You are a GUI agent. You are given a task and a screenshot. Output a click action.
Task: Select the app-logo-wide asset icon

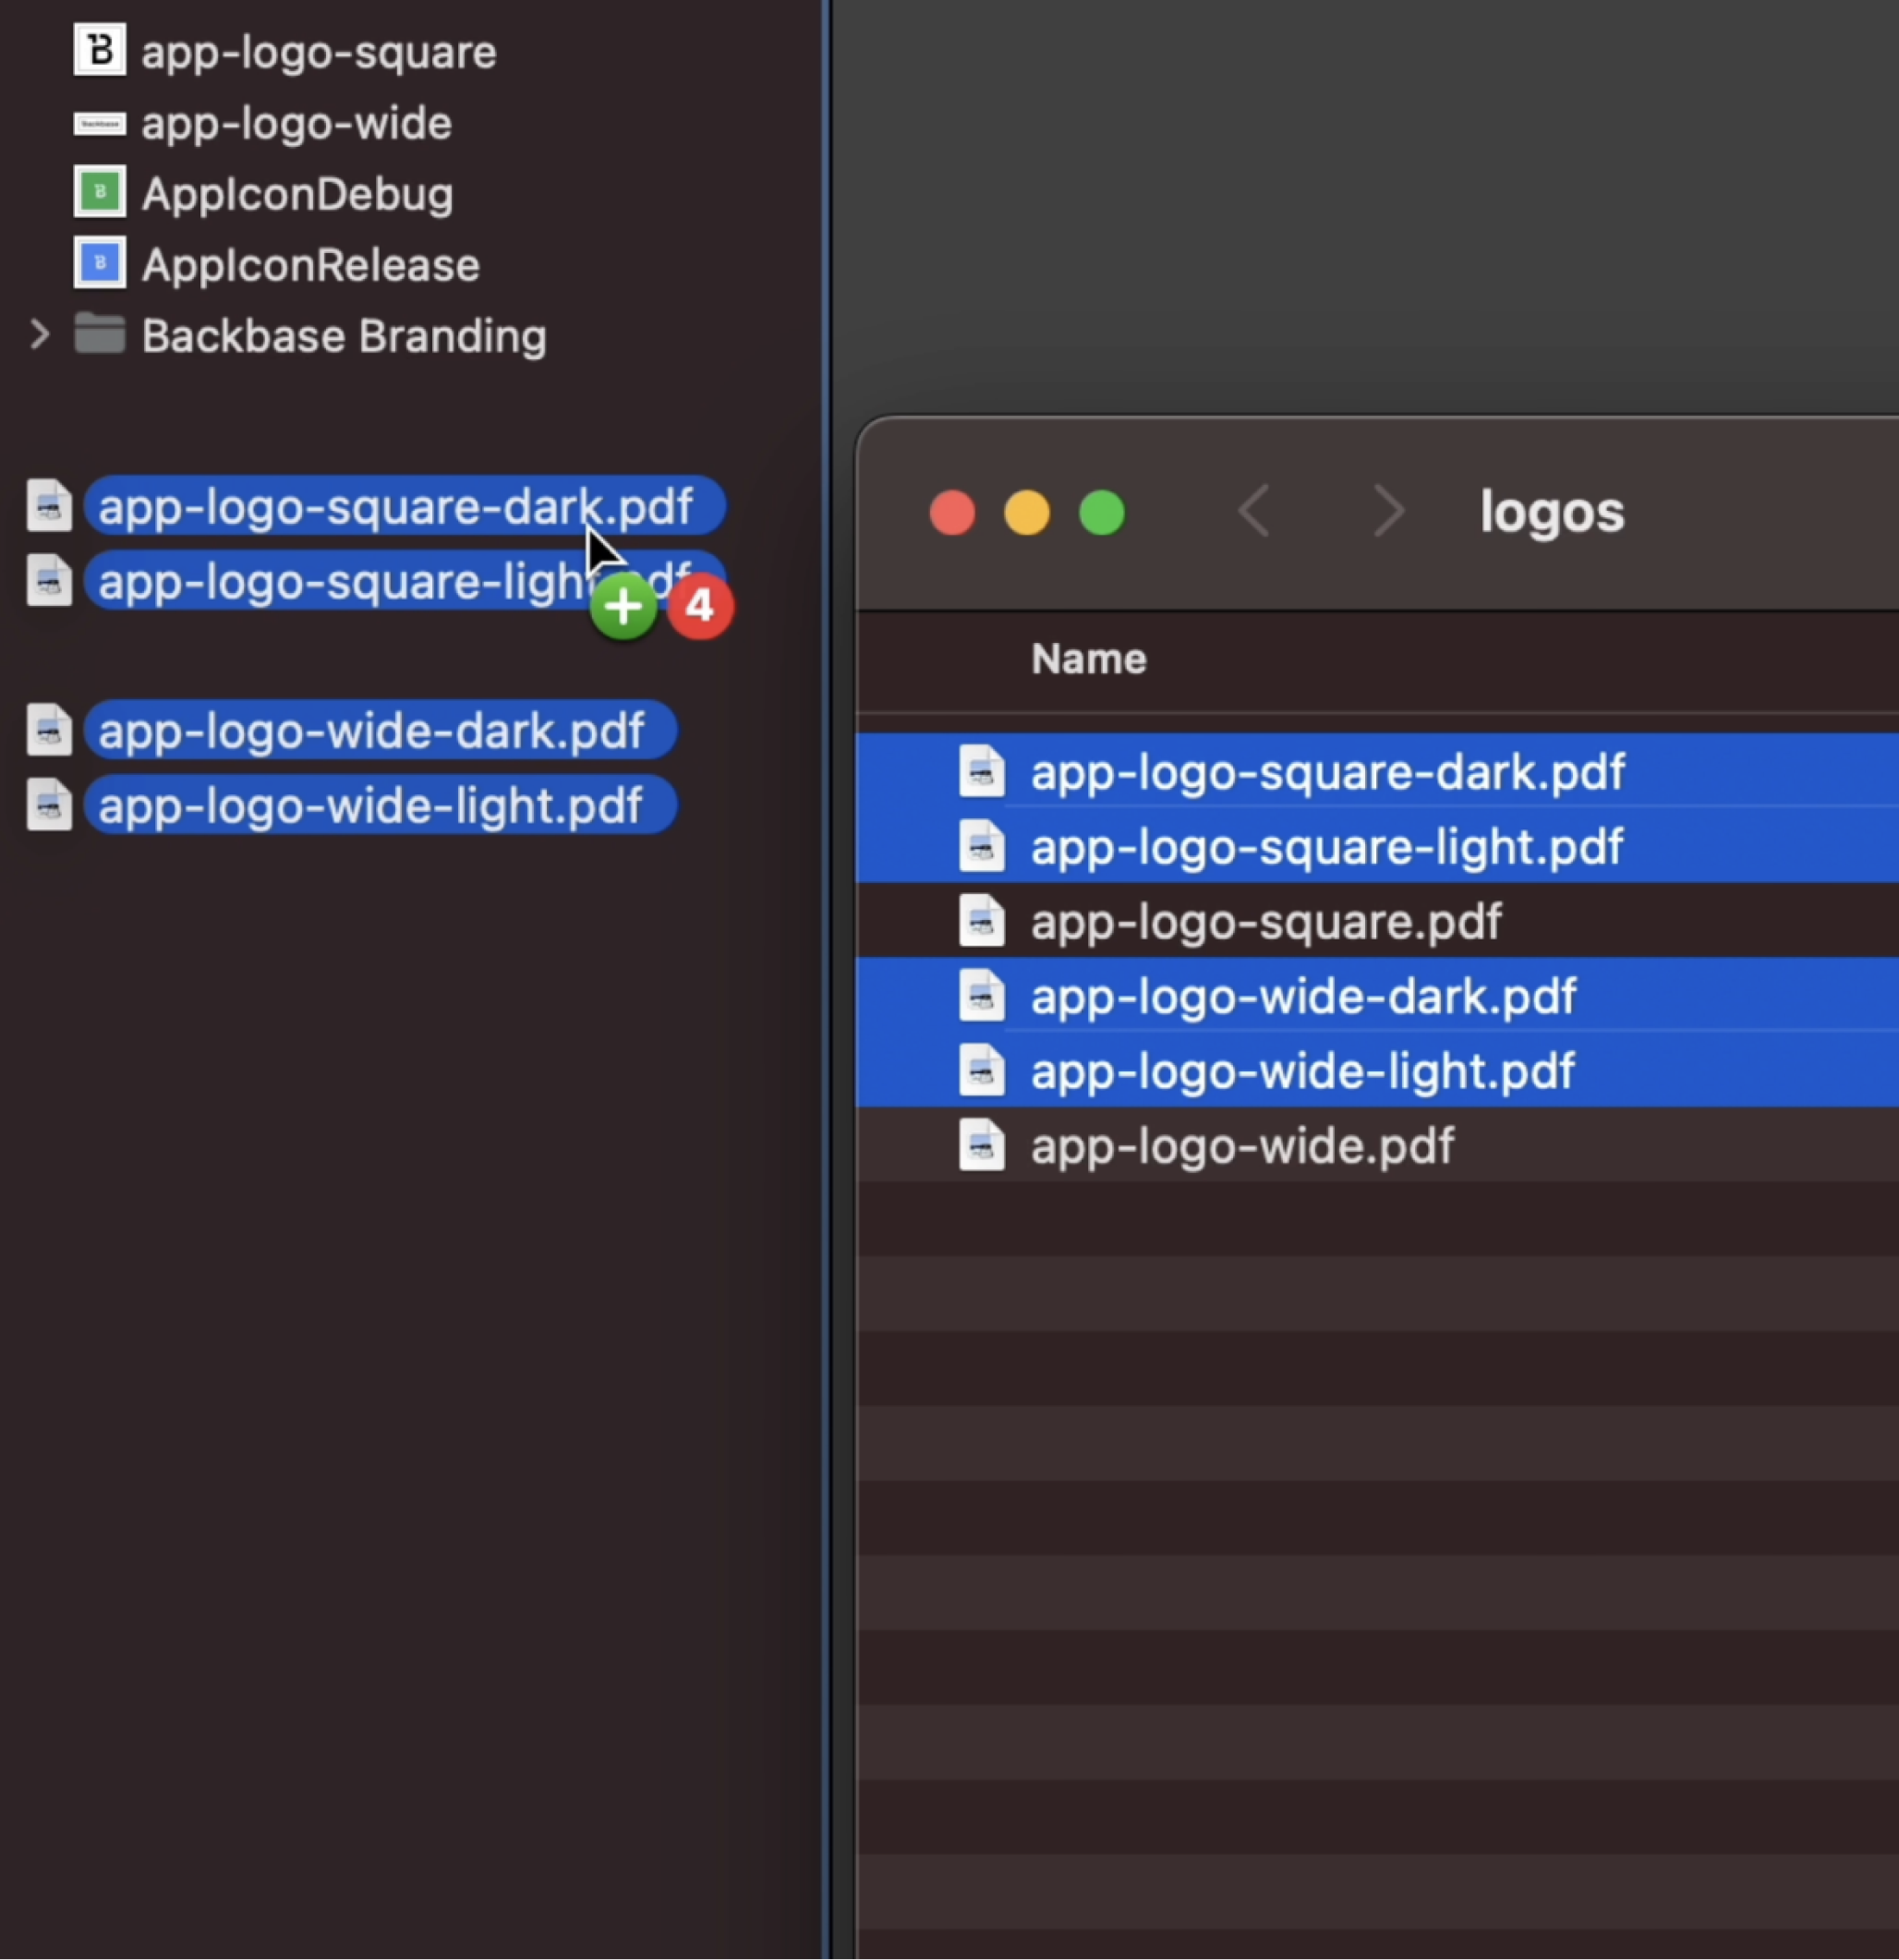99,123
